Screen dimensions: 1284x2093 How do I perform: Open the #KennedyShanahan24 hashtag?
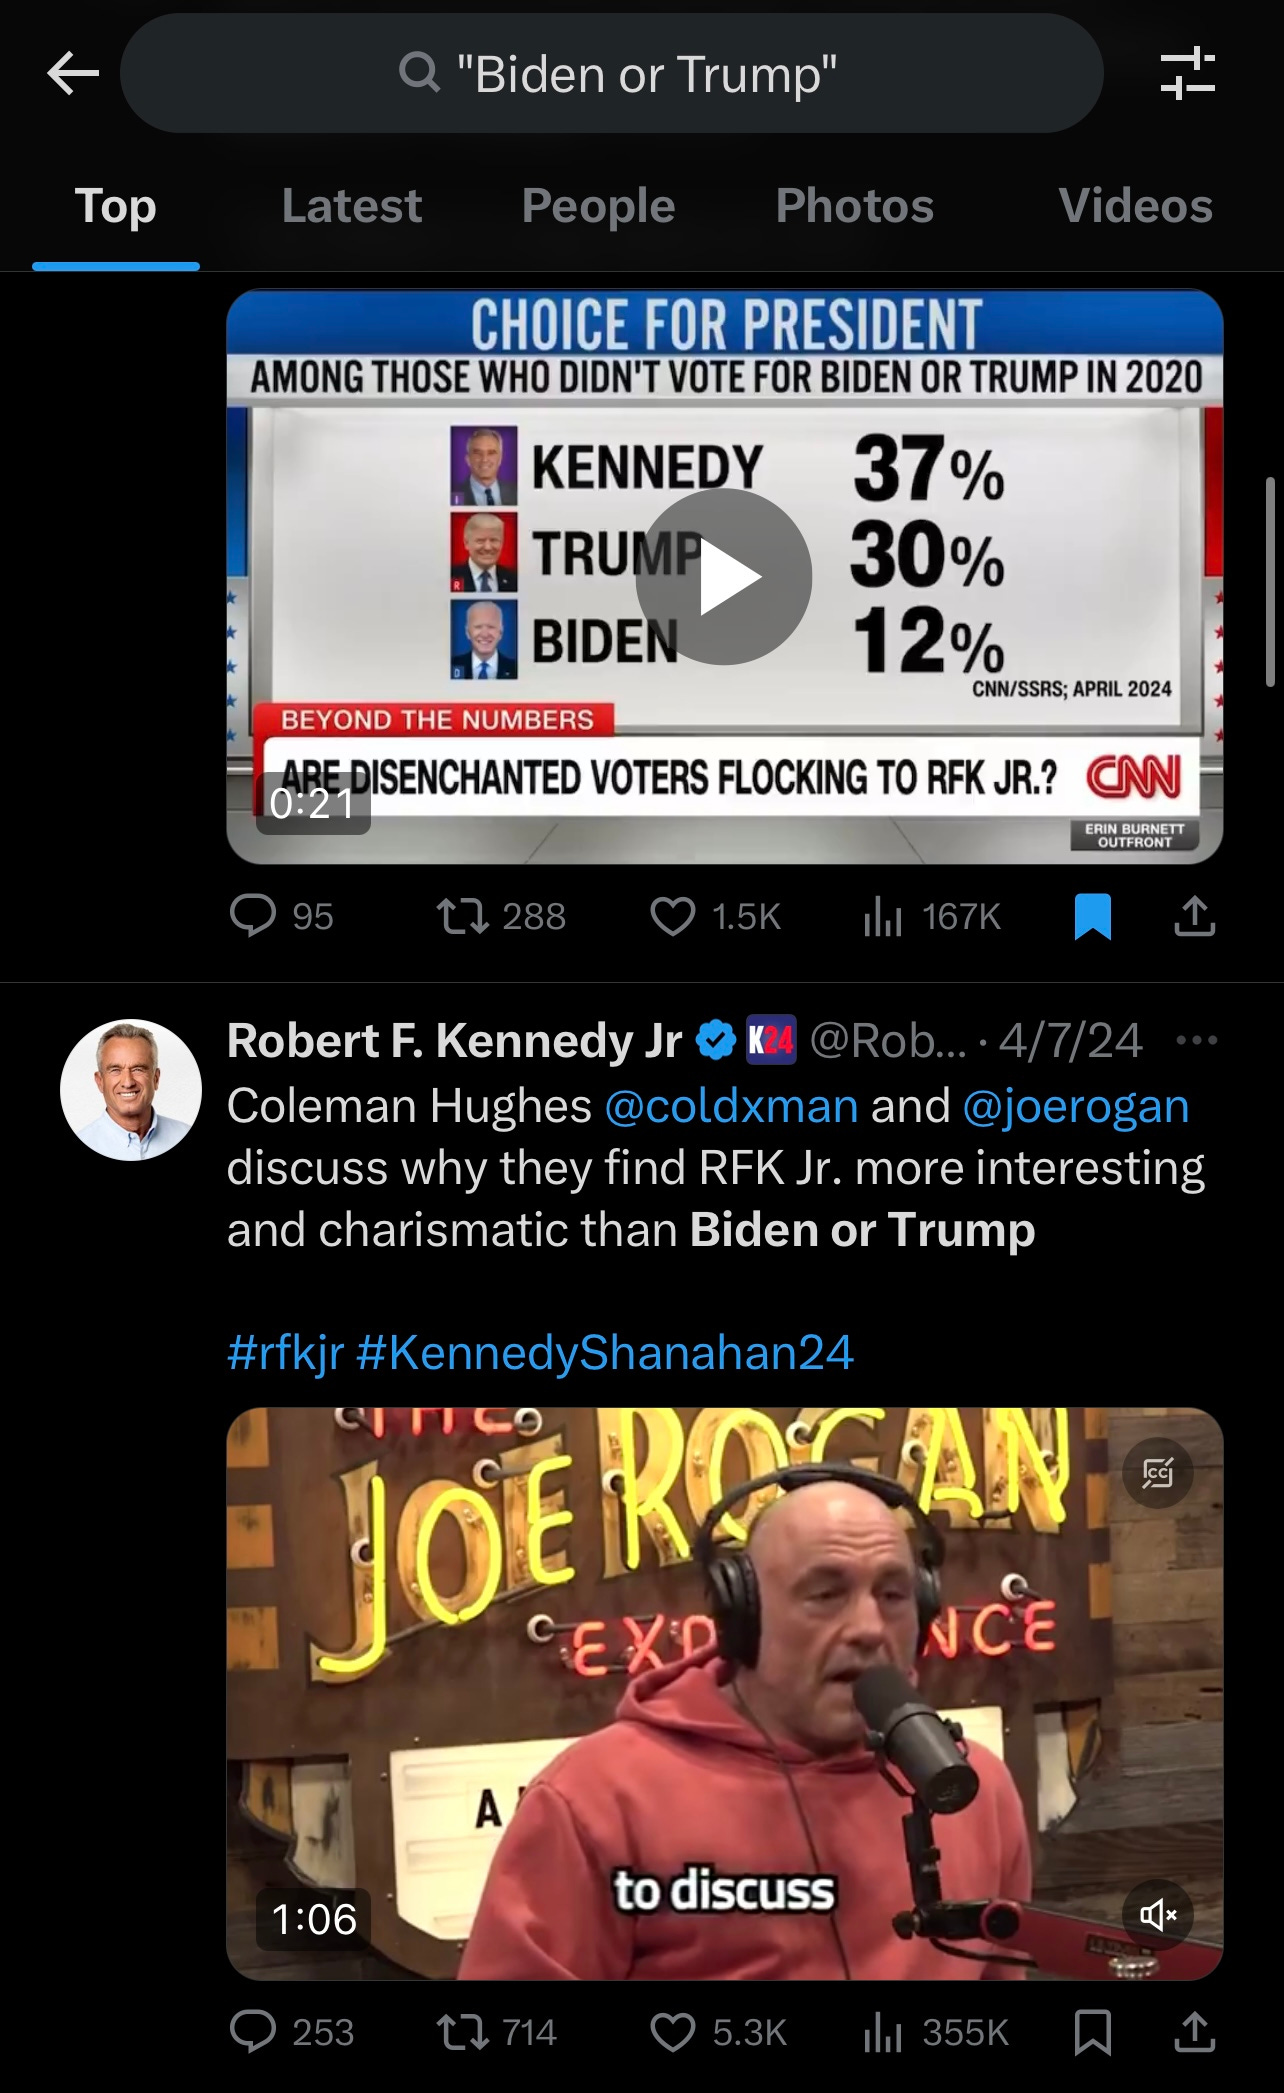pos(604,1352)
